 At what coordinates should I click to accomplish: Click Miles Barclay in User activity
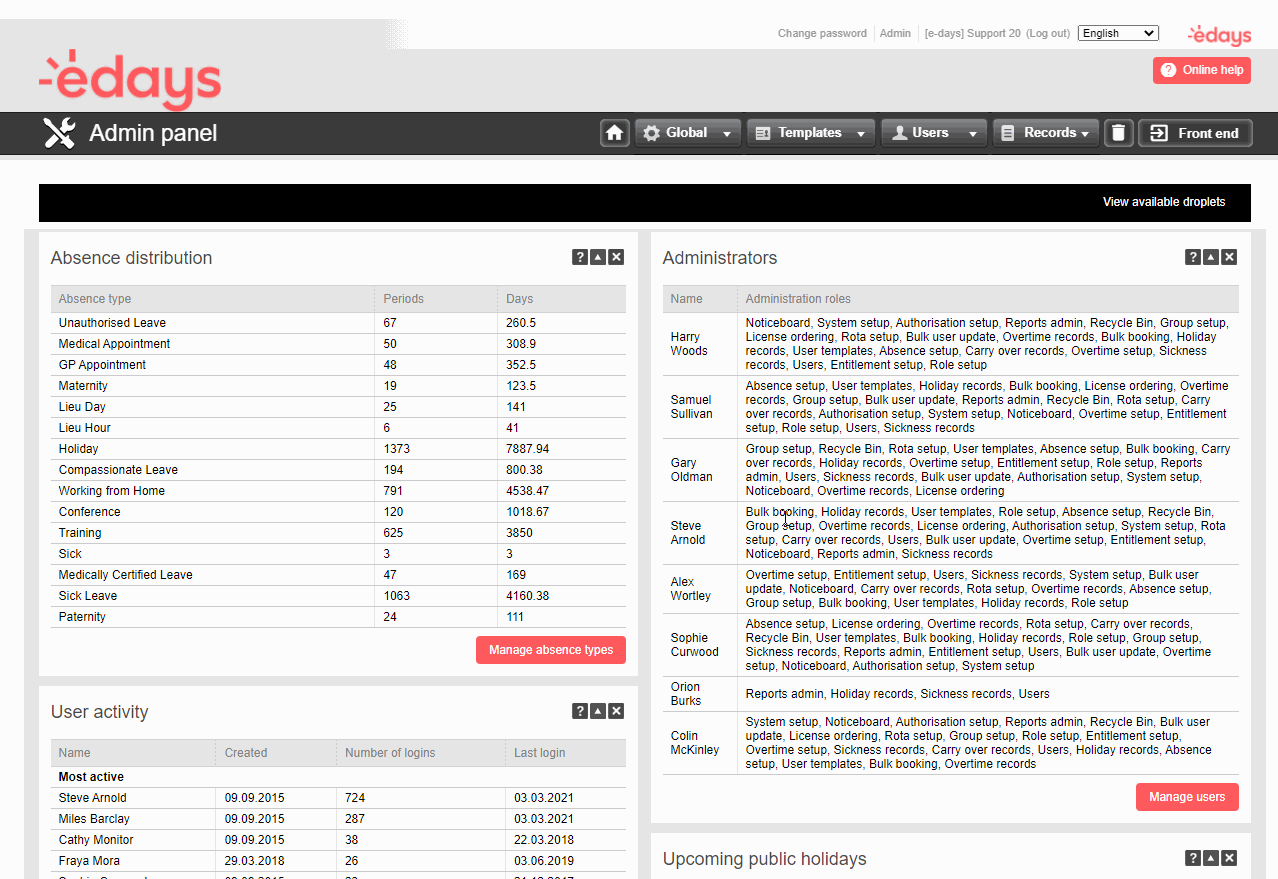click(94, 819)
